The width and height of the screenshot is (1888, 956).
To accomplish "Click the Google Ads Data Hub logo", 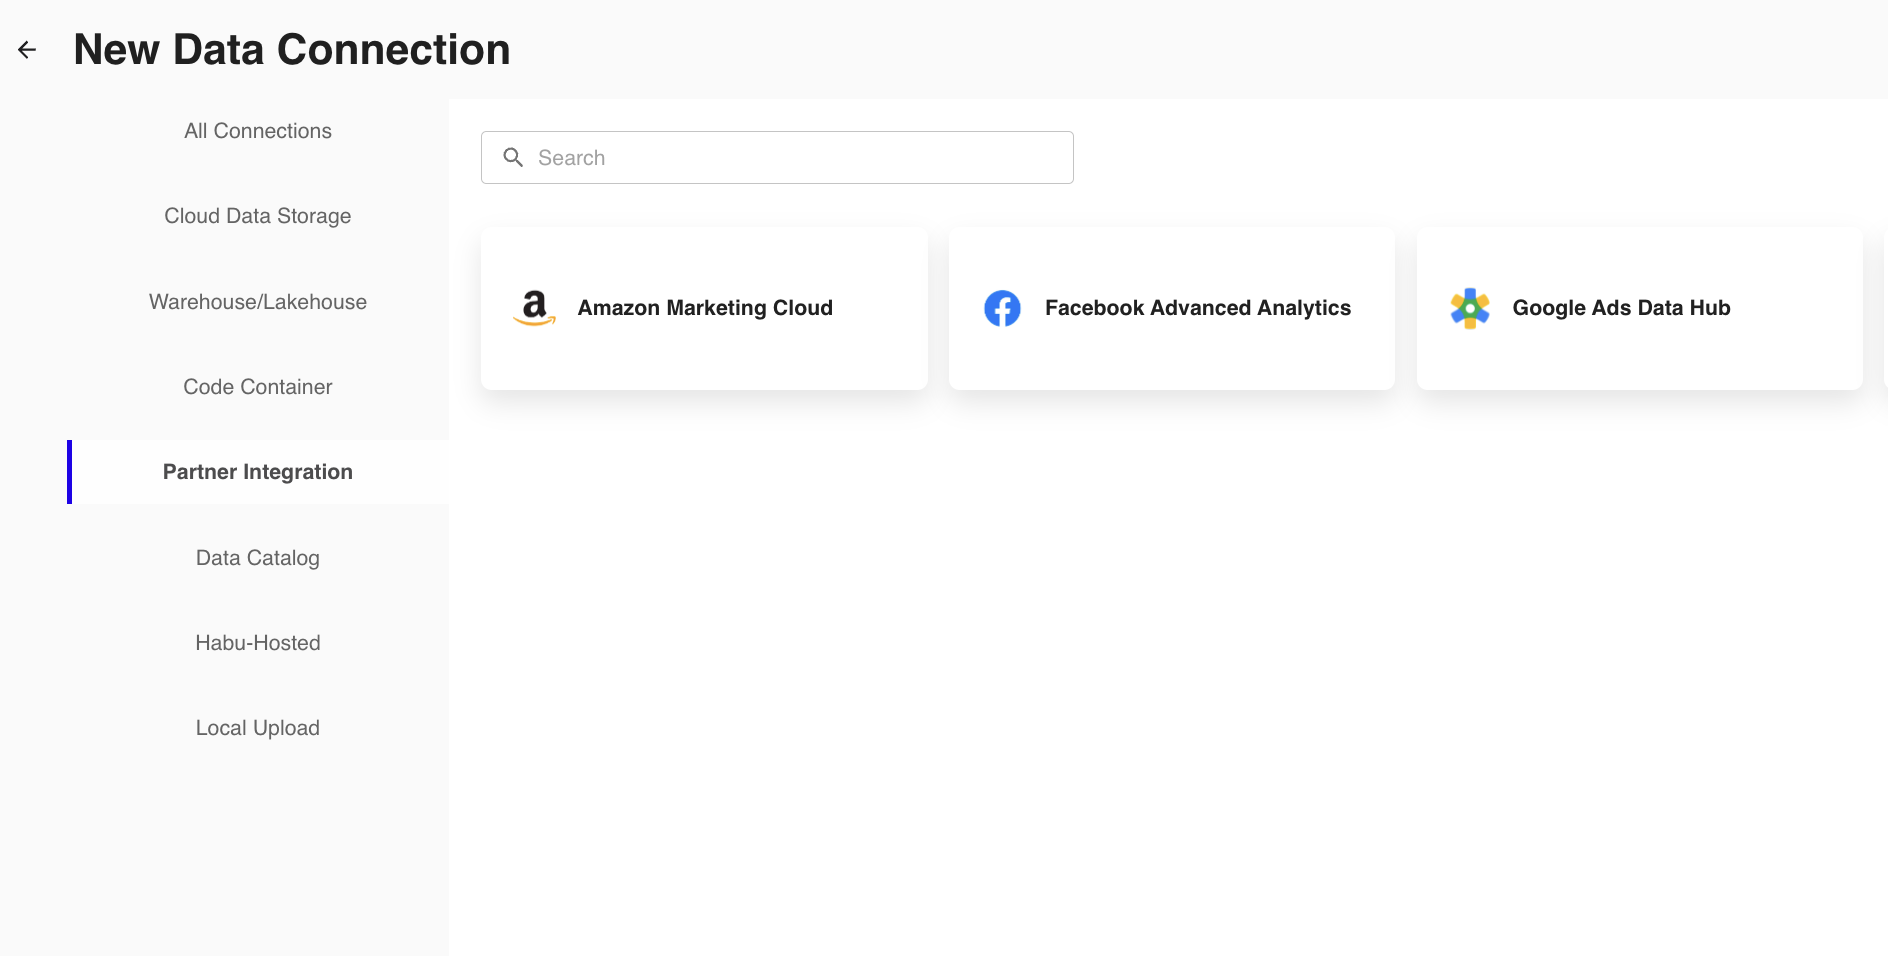I will [1469, 308].
